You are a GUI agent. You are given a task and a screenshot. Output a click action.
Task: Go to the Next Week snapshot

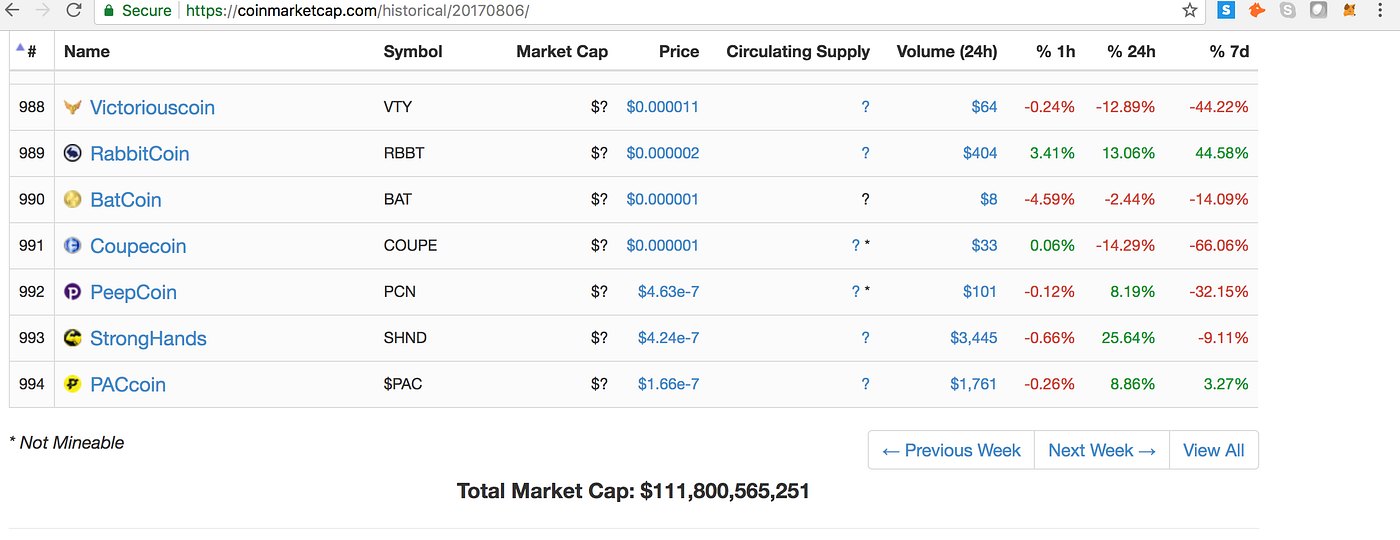pos(1102,450)
